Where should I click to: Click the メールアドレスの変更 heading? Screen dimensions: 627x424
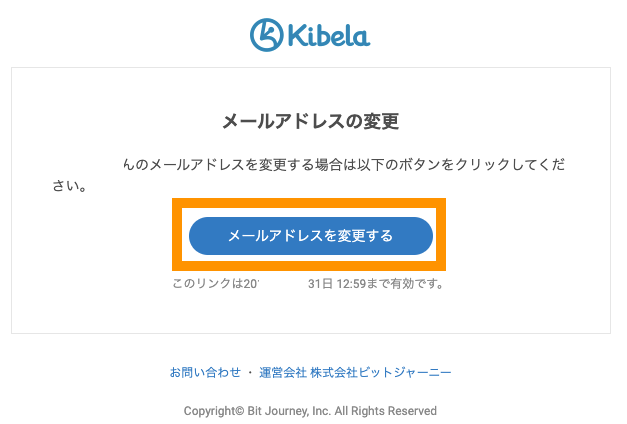coord(310,122)
